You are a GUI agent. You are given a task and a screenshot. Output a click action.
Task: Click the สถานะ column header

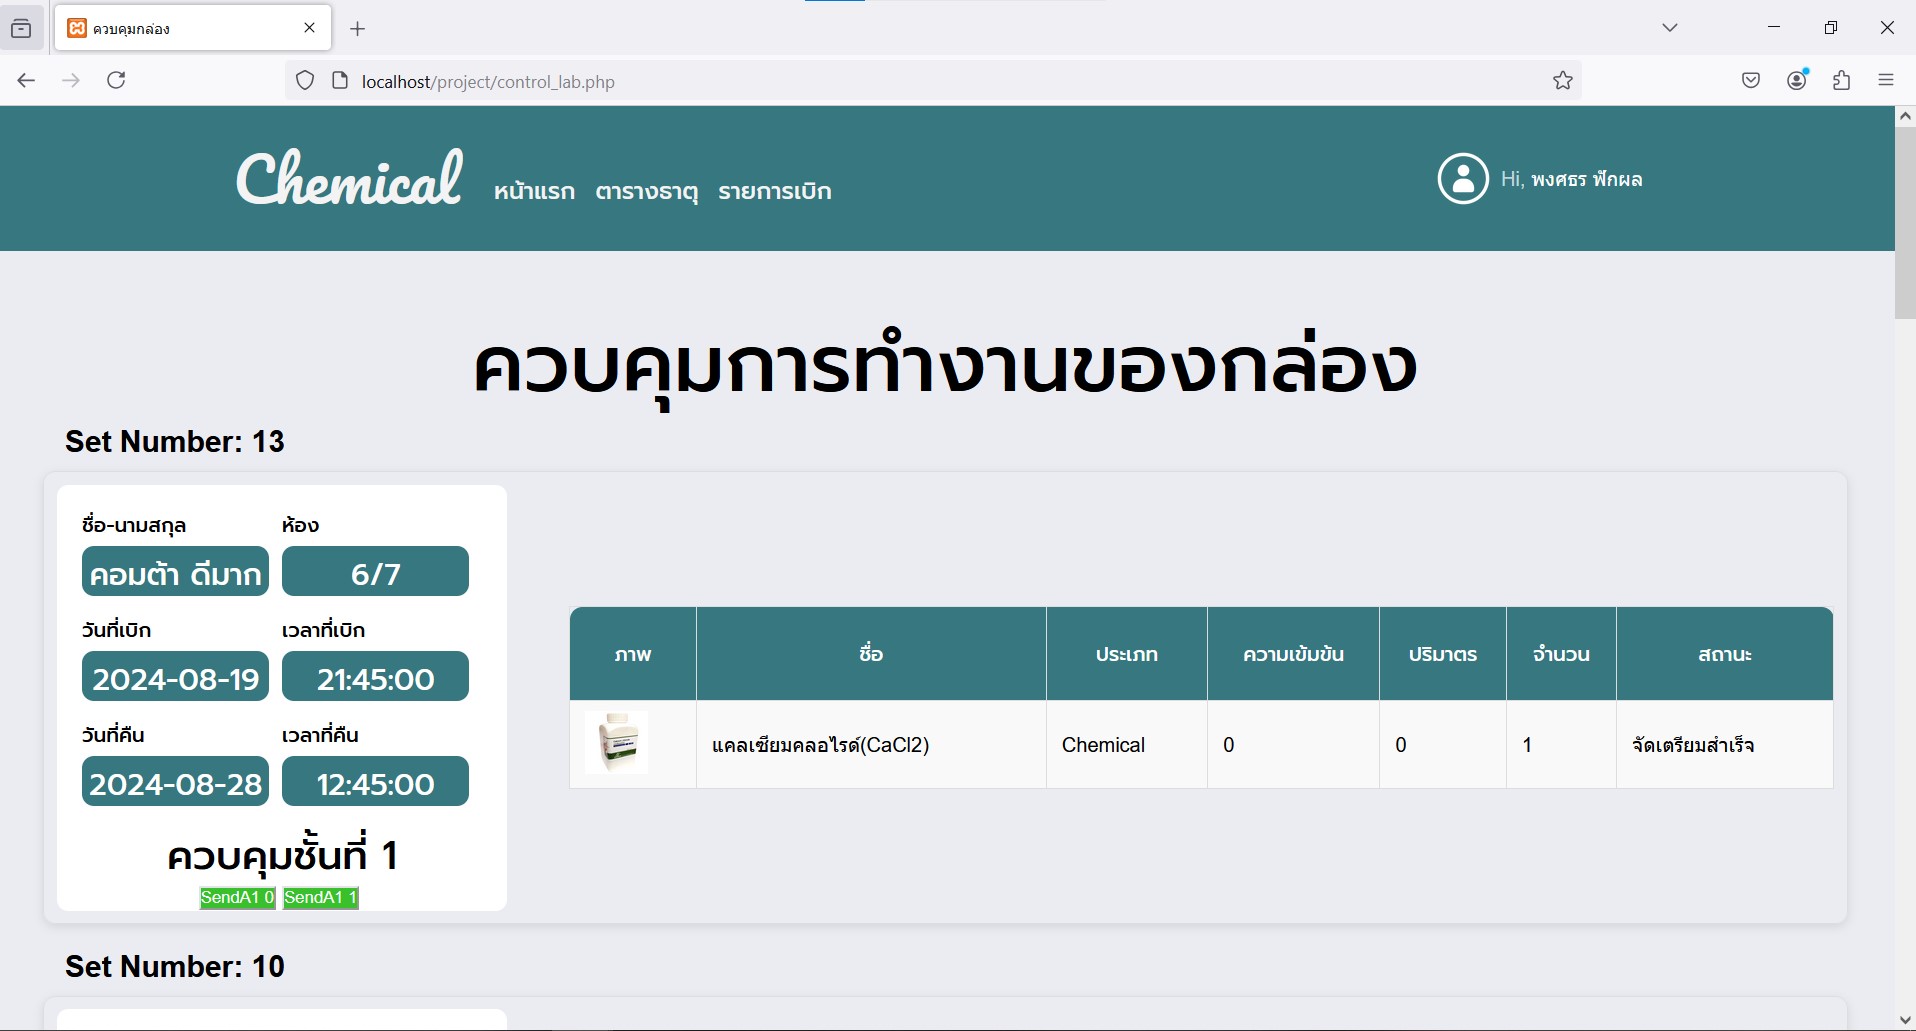[x=1725, y=654]
